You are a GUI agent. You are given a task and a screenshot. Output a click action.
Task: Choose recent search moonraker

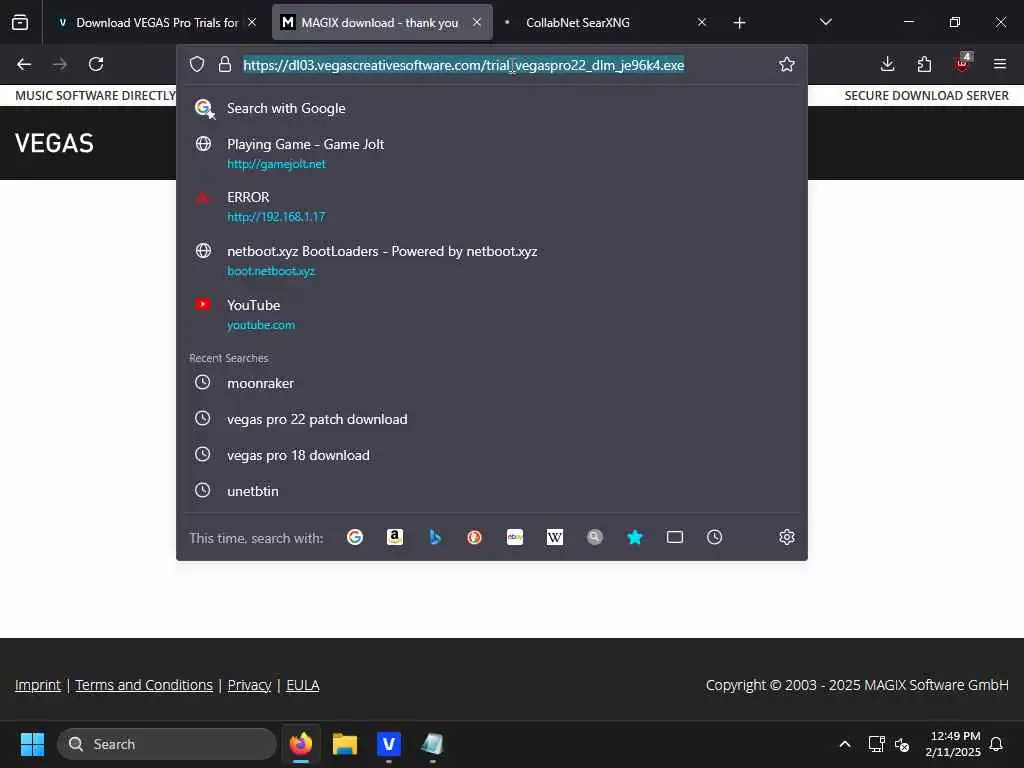tap(491, 383)
